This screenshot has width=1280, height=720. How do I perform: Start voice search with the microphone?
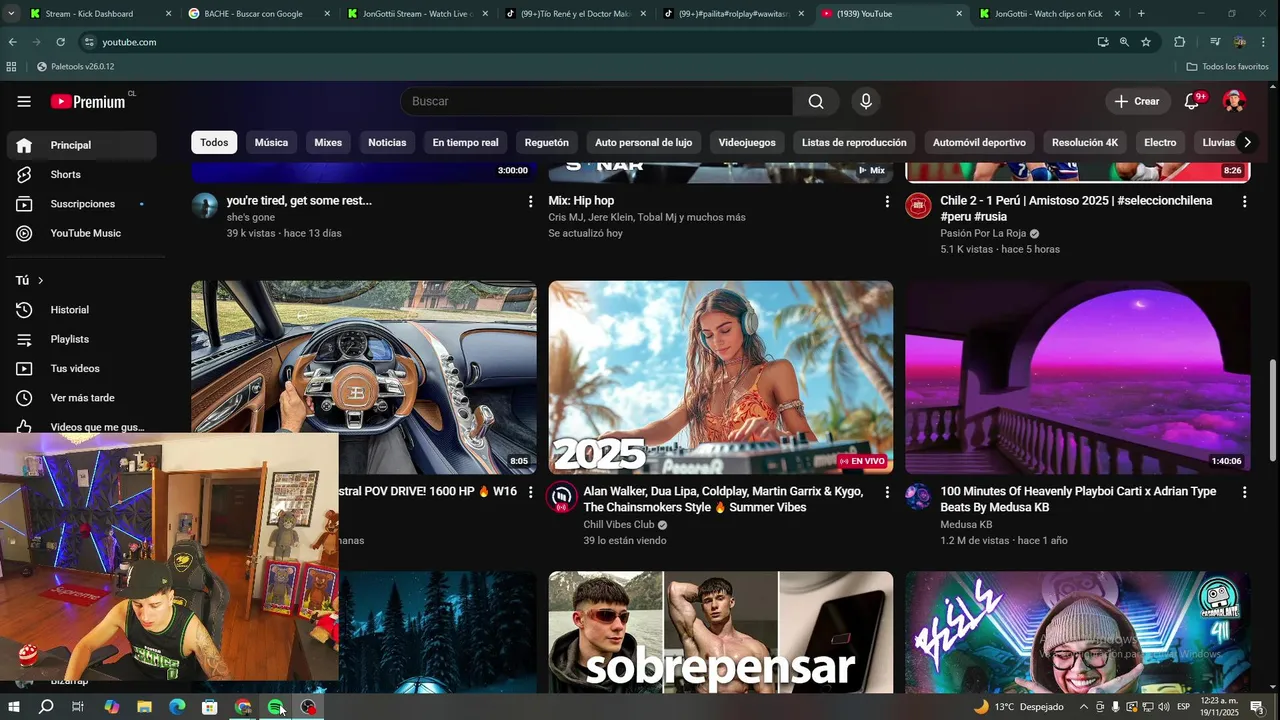[x=866, y=101]
